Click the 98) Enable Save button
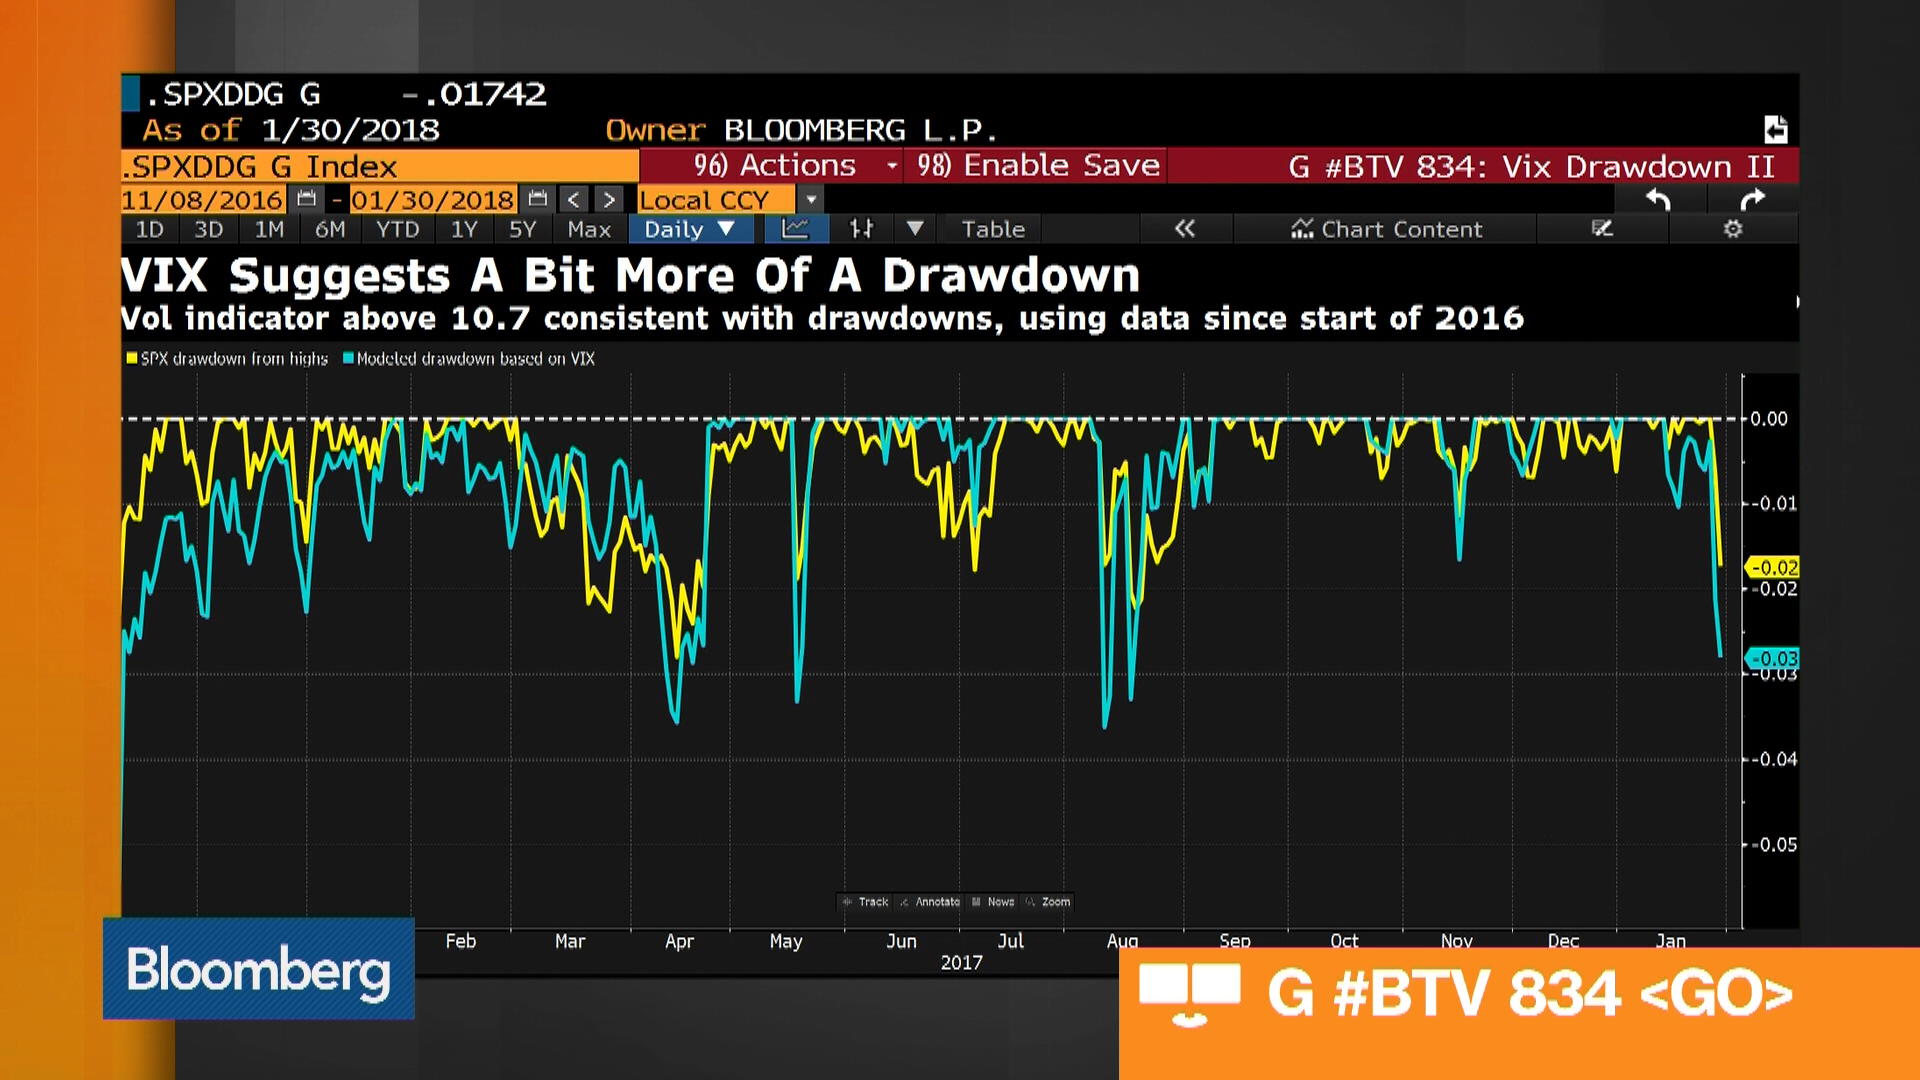Image resolution: width=1920 pixels, height=1080 pixels. pyautogui.click(x=1034, y=166)
